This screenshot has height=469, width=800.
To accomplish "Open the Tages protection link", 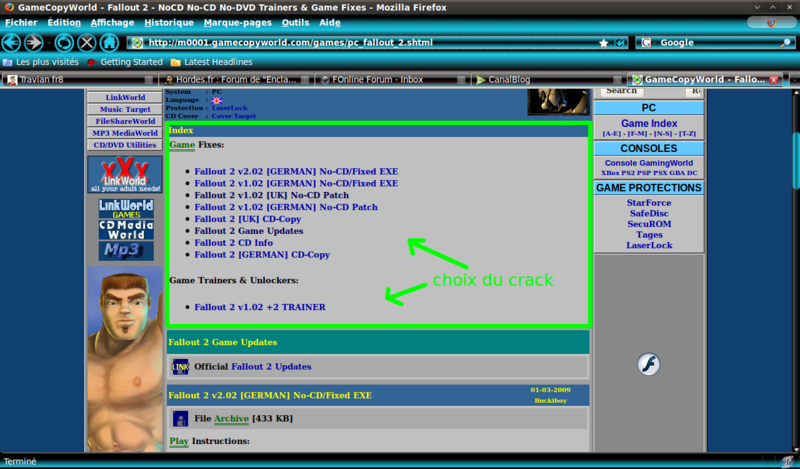I will click(649, 235).
